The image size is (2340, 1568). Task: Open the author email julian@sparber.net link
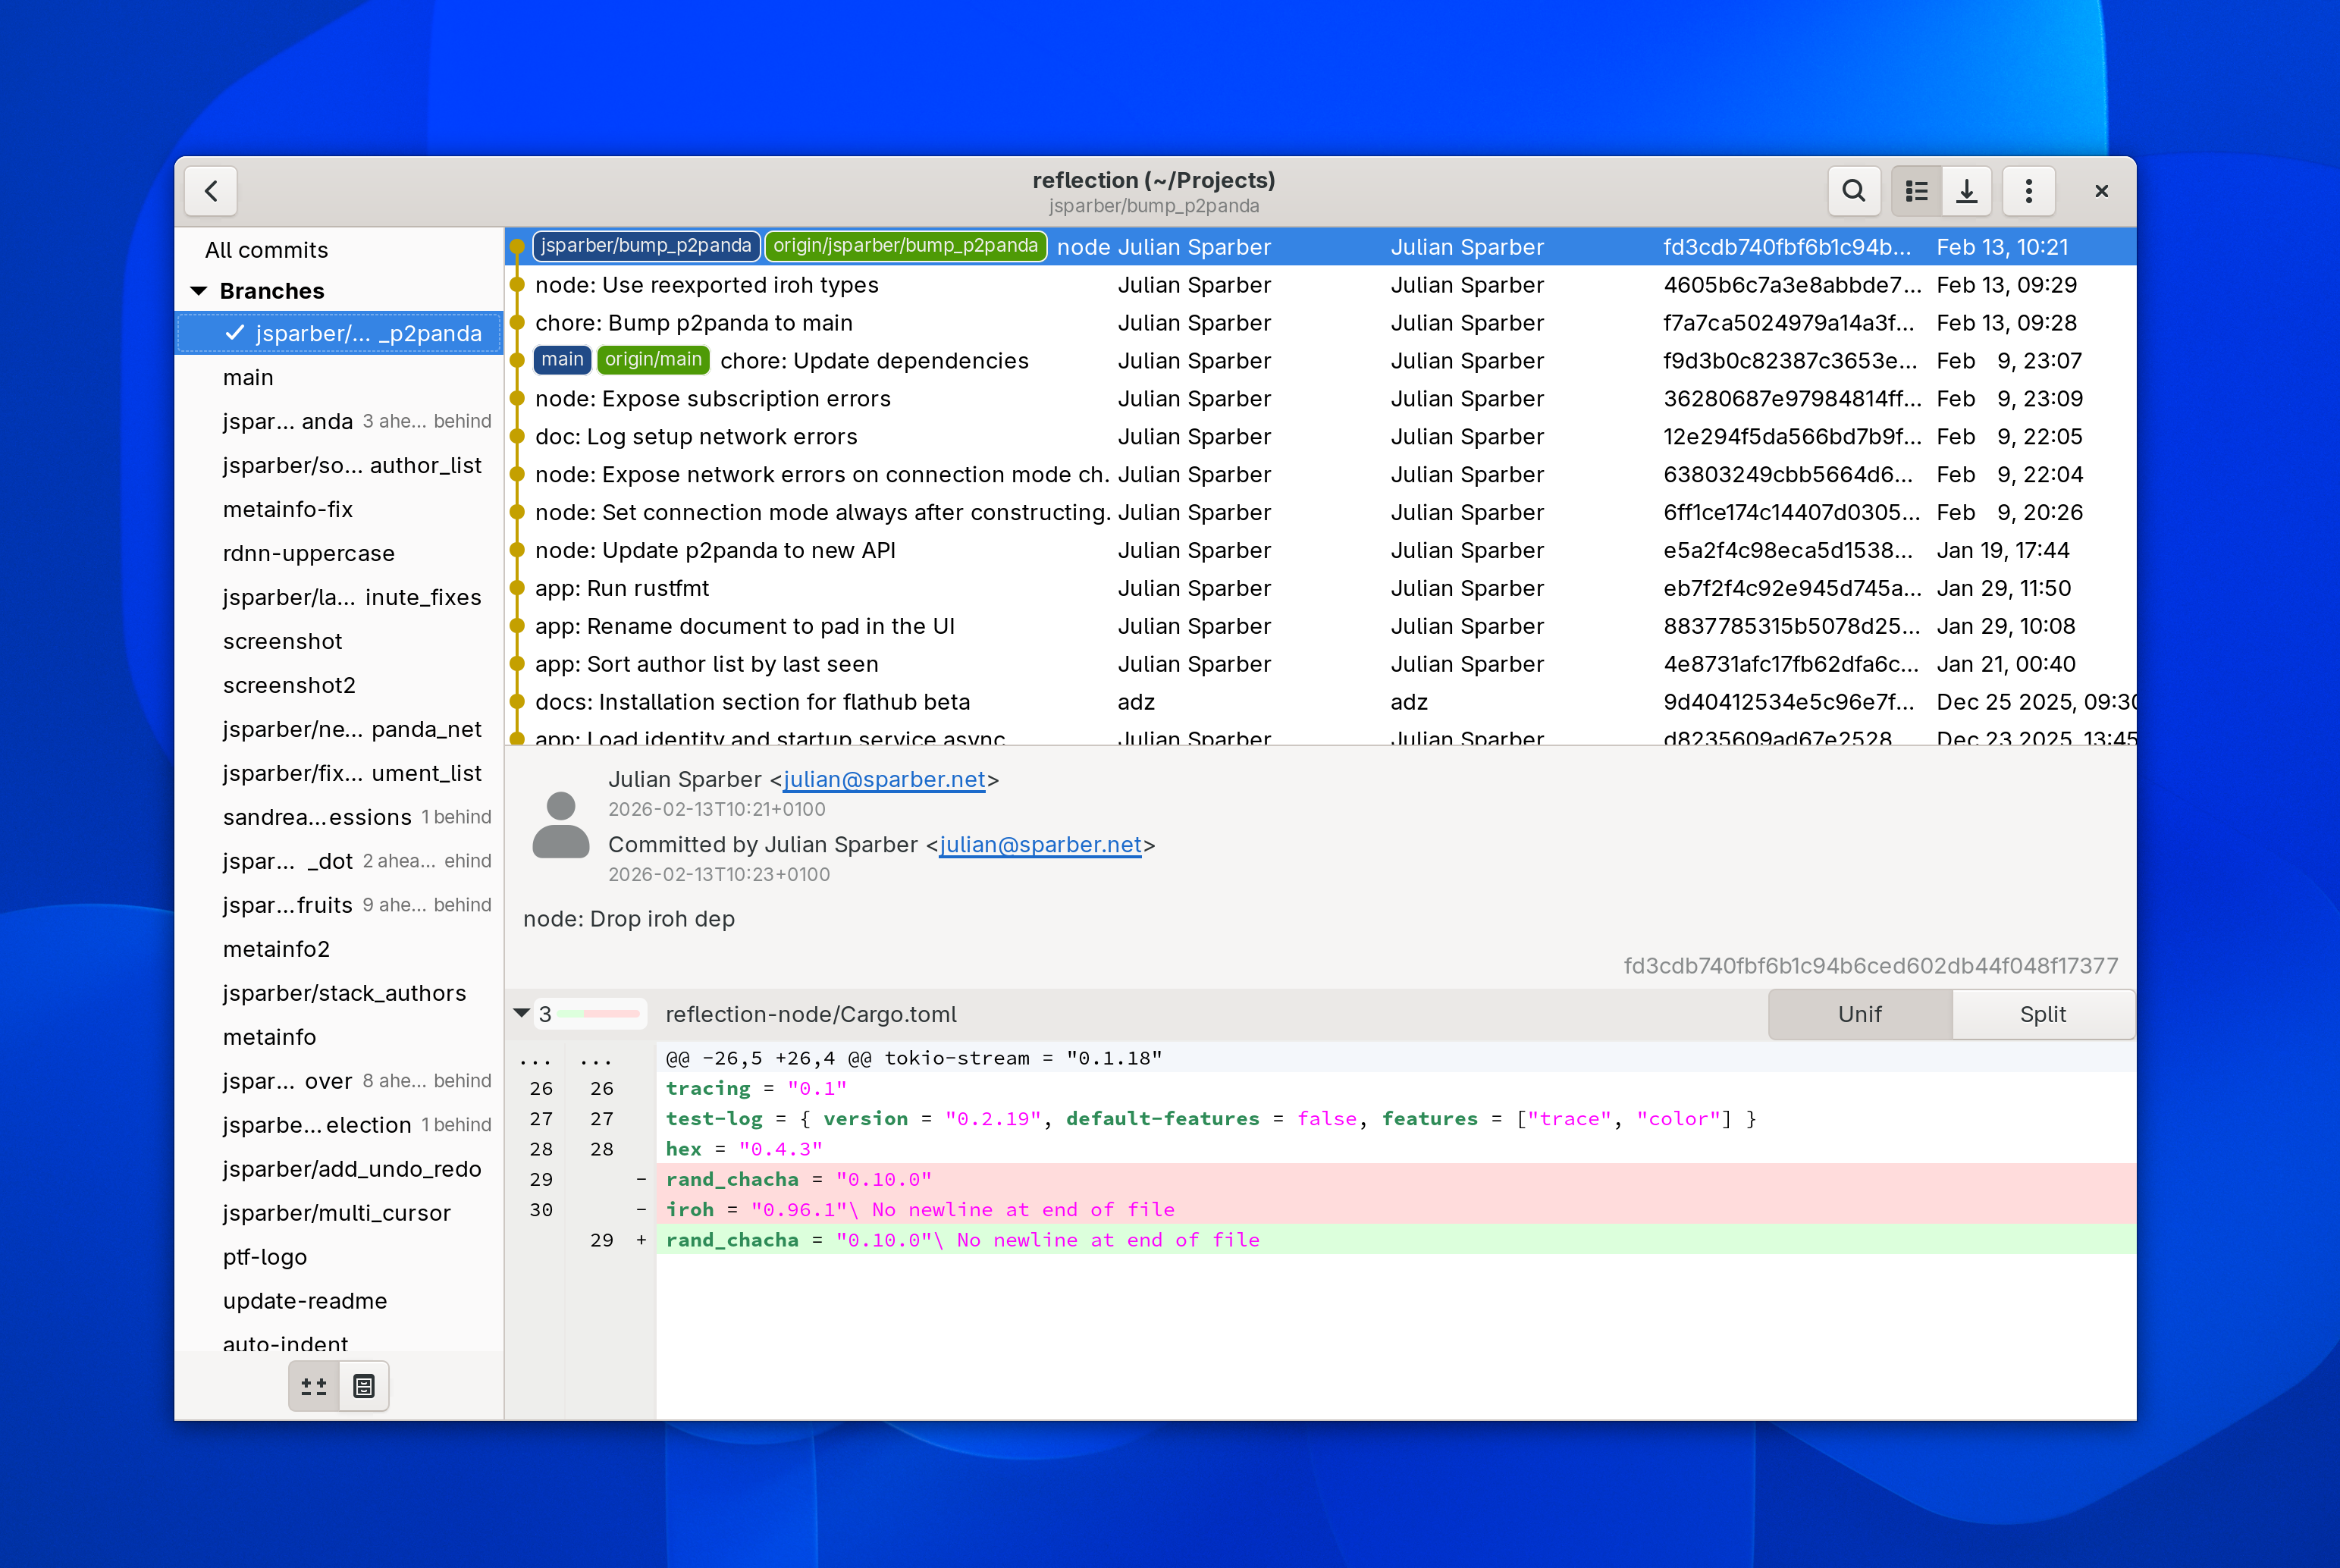pyautogui.click(x=884, y=780)
